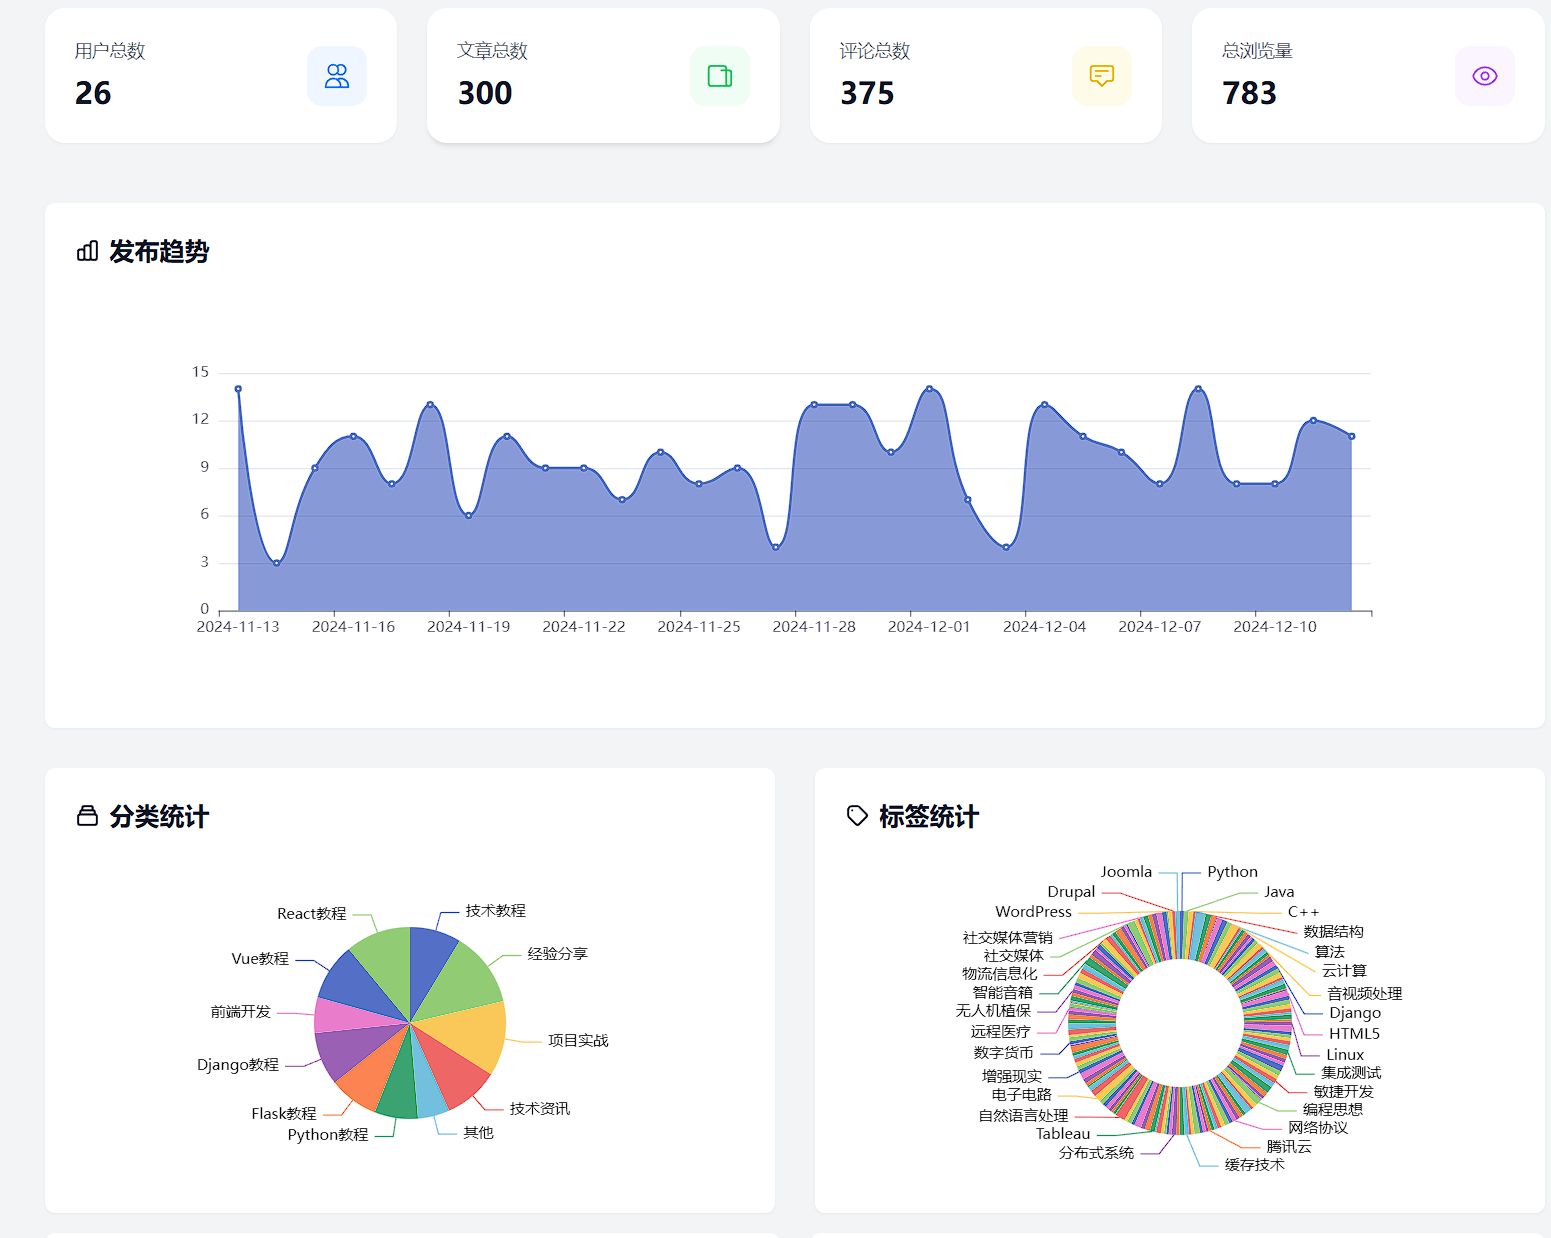This screenshot has width=1551, height=1238.
Task: Click the 云计算 tag label
Action: [x=1344, y=971]
